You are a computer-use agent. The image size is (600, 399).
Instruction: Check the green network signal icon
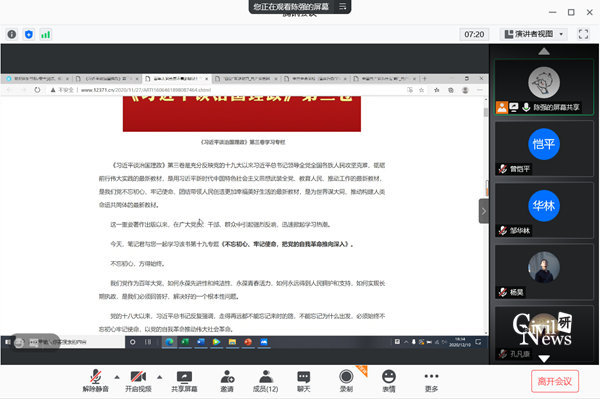pyautogui.click(x=46, y=34)
